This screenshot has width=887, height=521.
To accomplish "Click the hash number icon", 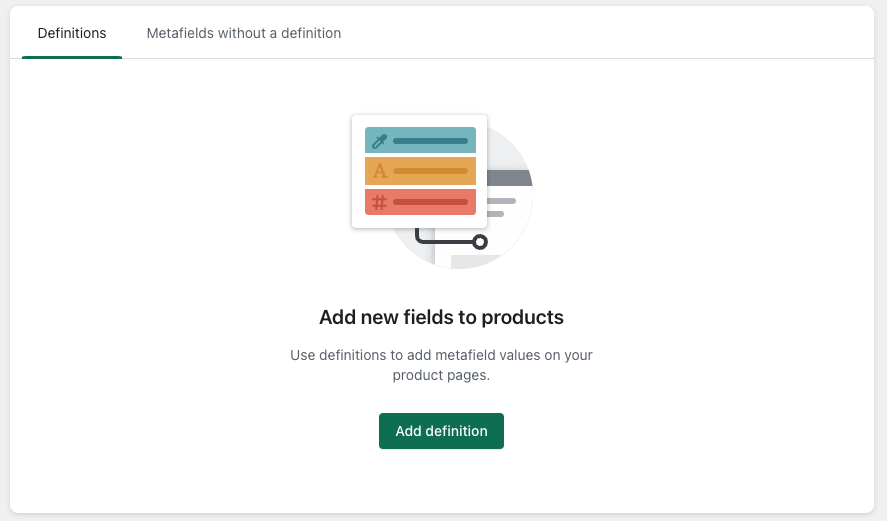I will [x=379, y=202].
